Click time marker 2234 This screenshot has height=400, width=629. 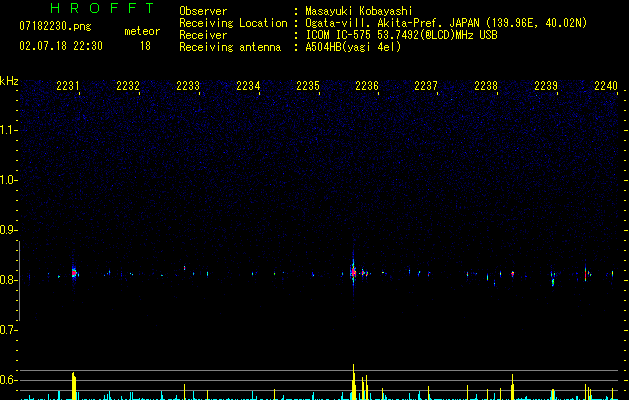(248, 86)
